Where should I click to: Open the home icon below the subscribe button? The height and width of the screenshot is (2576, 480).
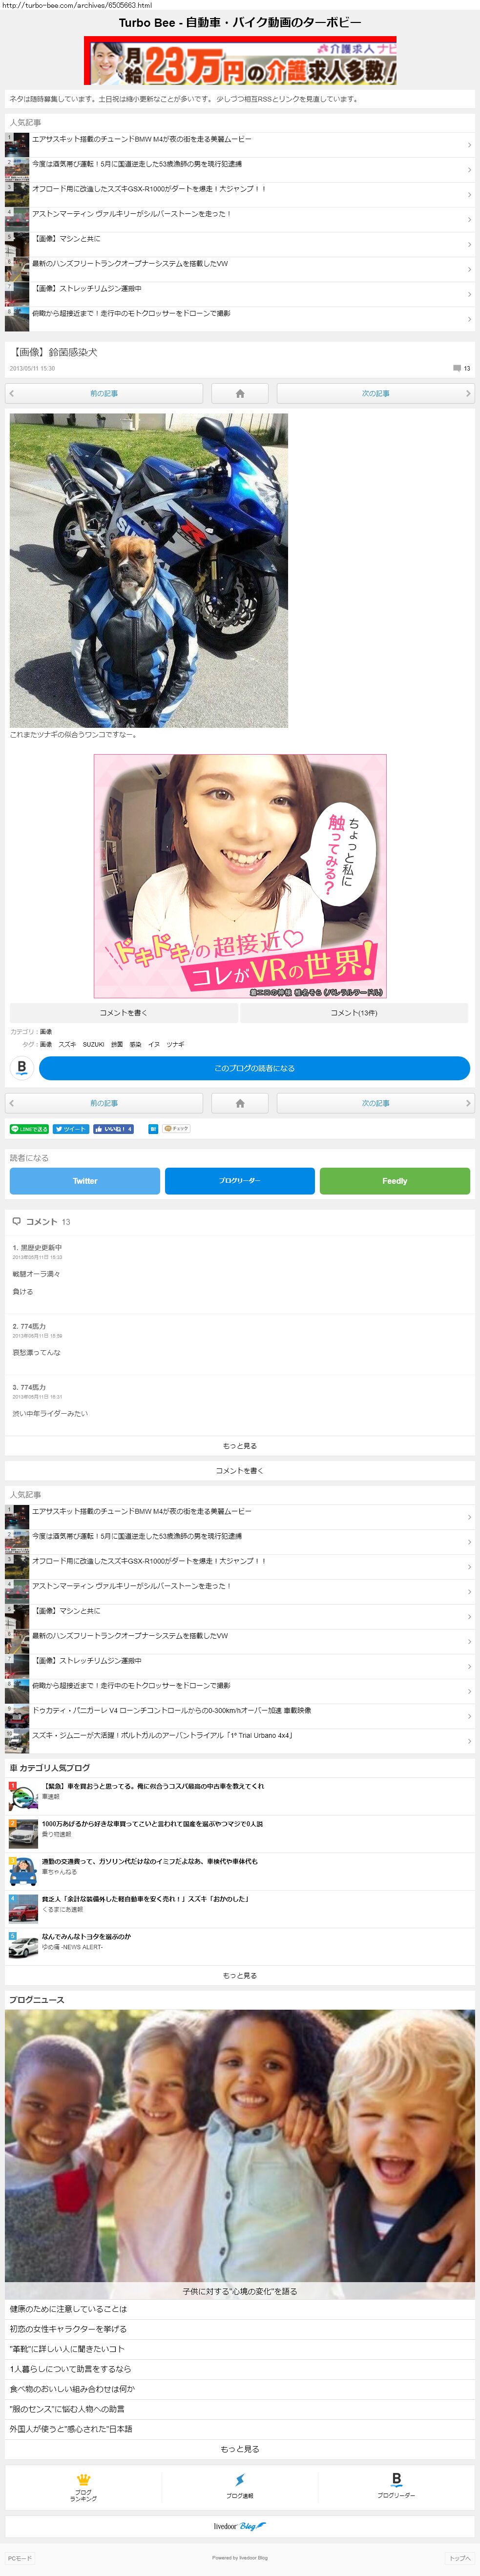pos(240,1103)
